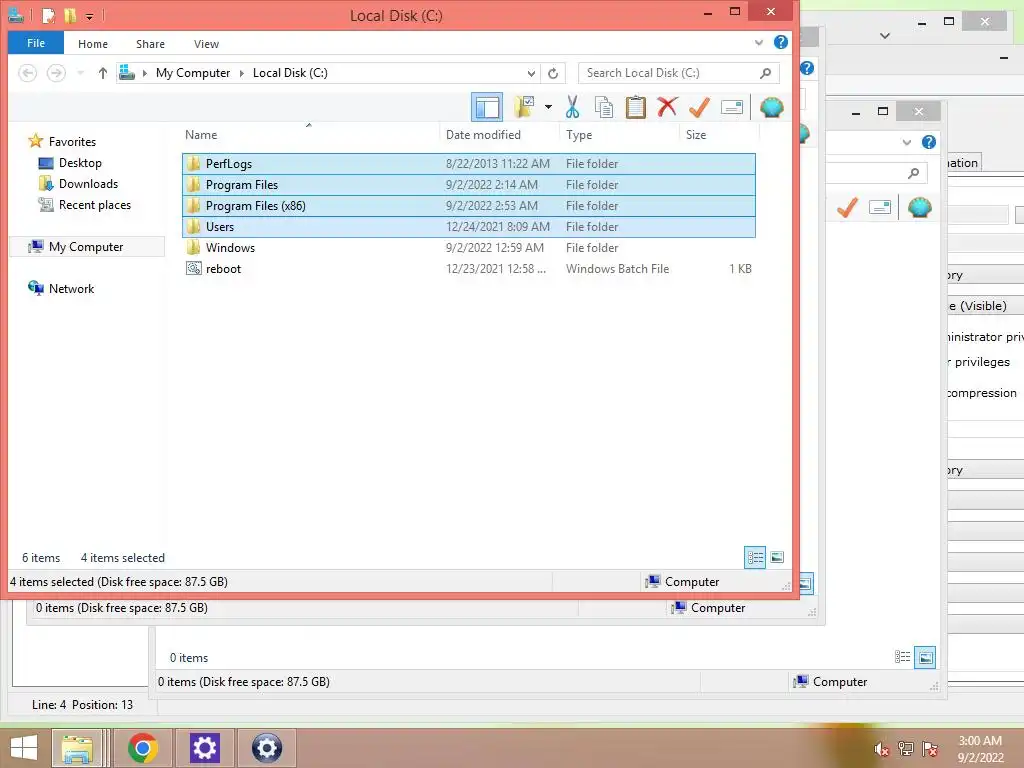Go forward with the forward arrow
Screen dimensions: 1024x768
(56, 72)
